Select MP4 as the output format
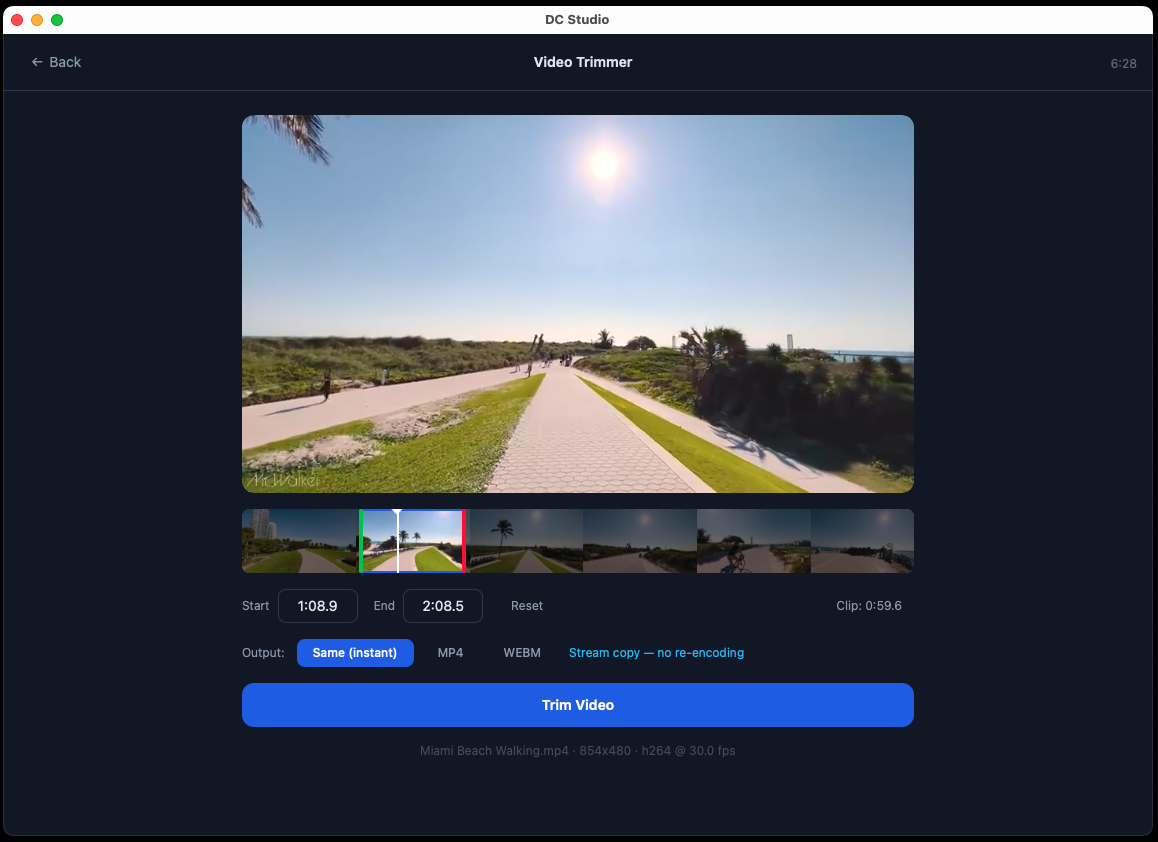The image size is (1158, 842). pos(450,652)
